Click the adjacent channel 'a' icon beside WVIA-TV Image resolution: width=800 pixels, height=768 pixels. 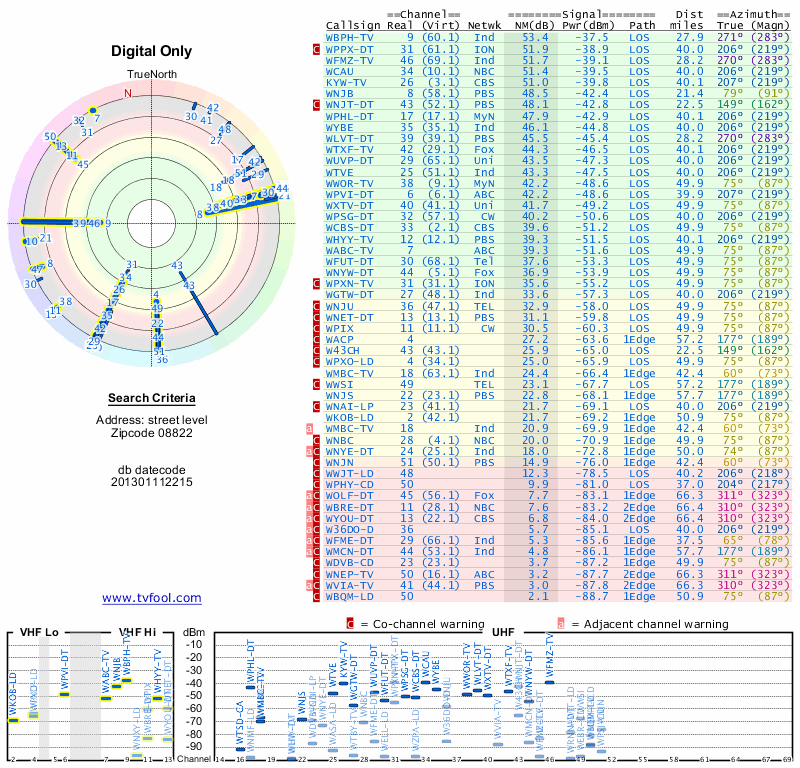pyautogui.click(x=310, y=585)
